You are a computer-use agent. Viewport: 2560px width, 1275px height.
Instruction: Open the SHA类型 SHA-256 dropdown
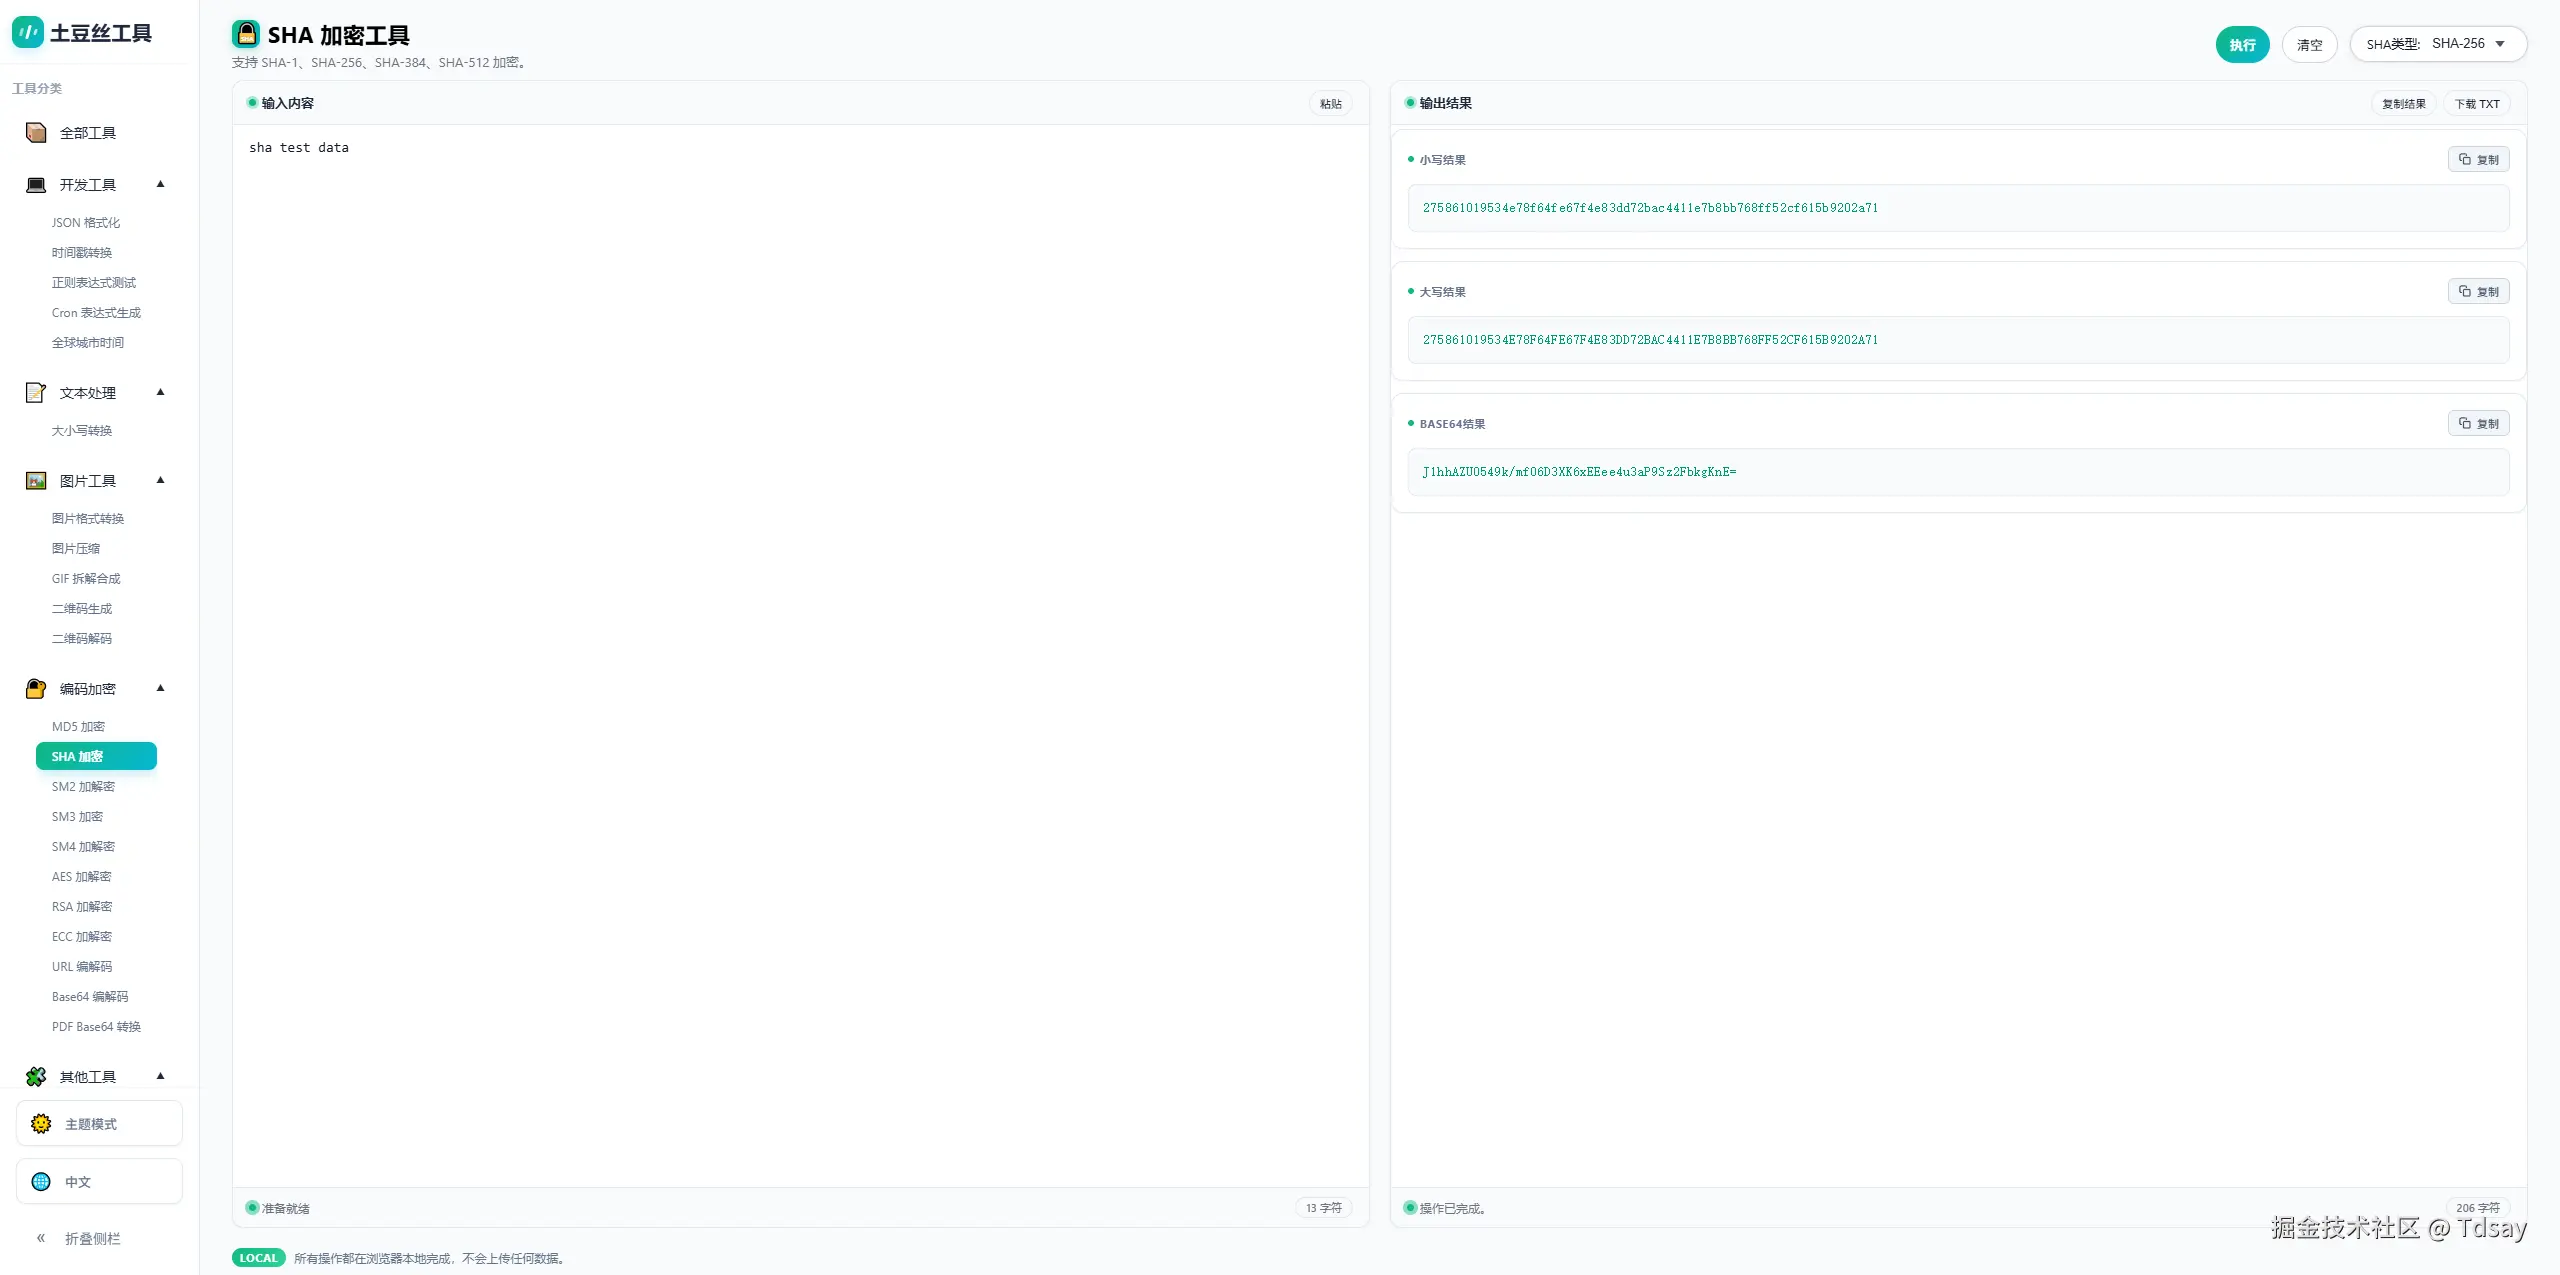(2438, 44)
